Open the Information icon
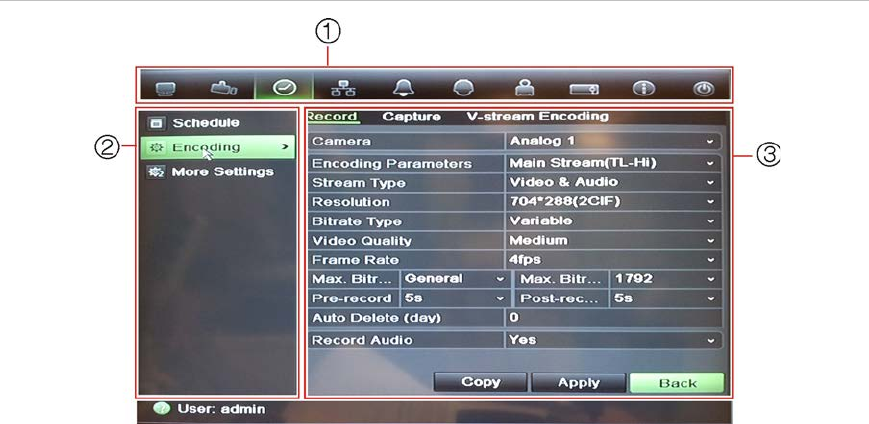869x424 pixels. (x=643, y=89)
